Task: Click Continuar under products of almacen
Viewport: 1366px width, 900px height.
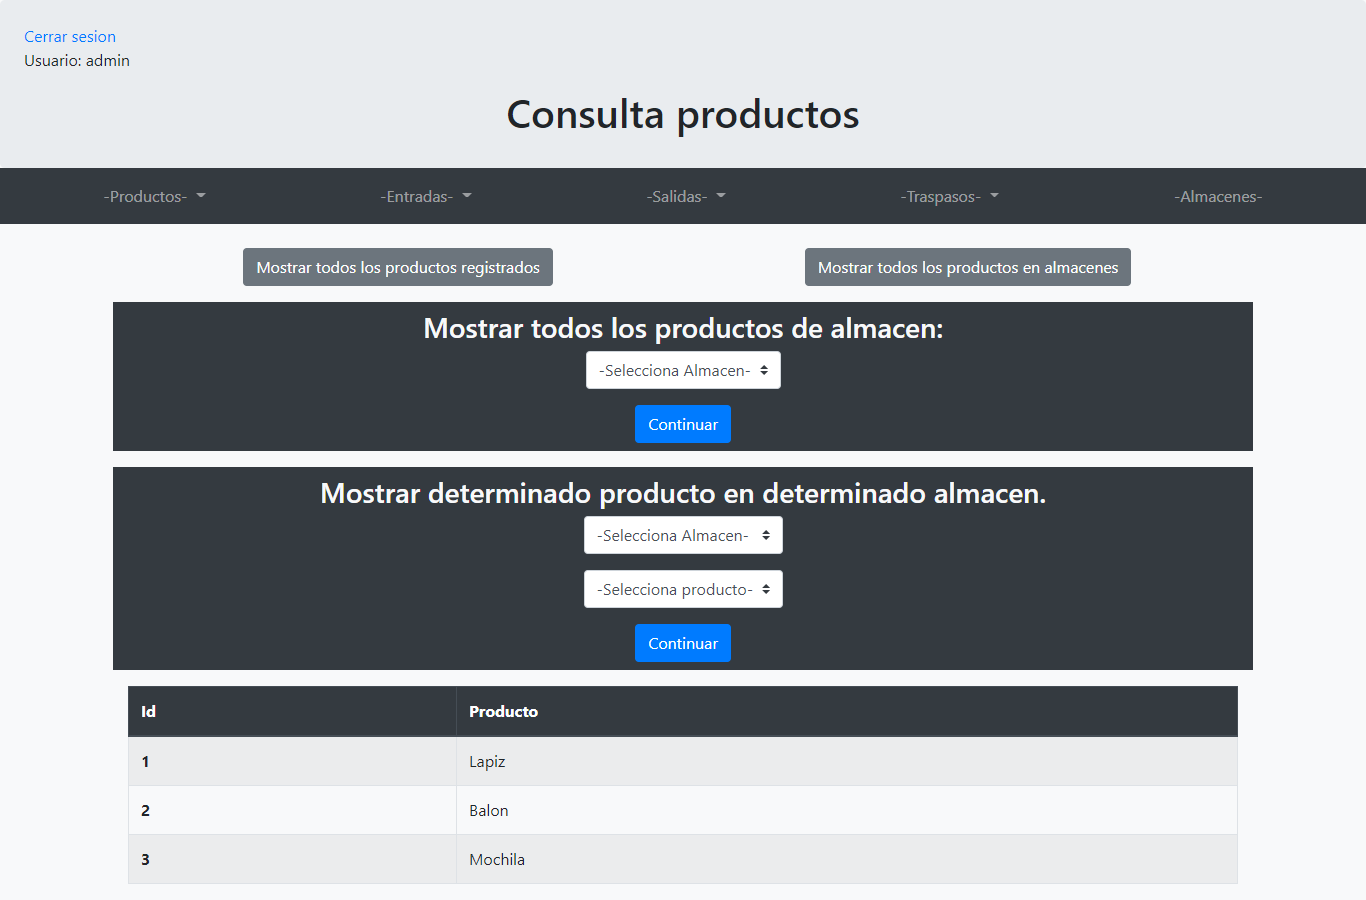Action: click(683, 424)
